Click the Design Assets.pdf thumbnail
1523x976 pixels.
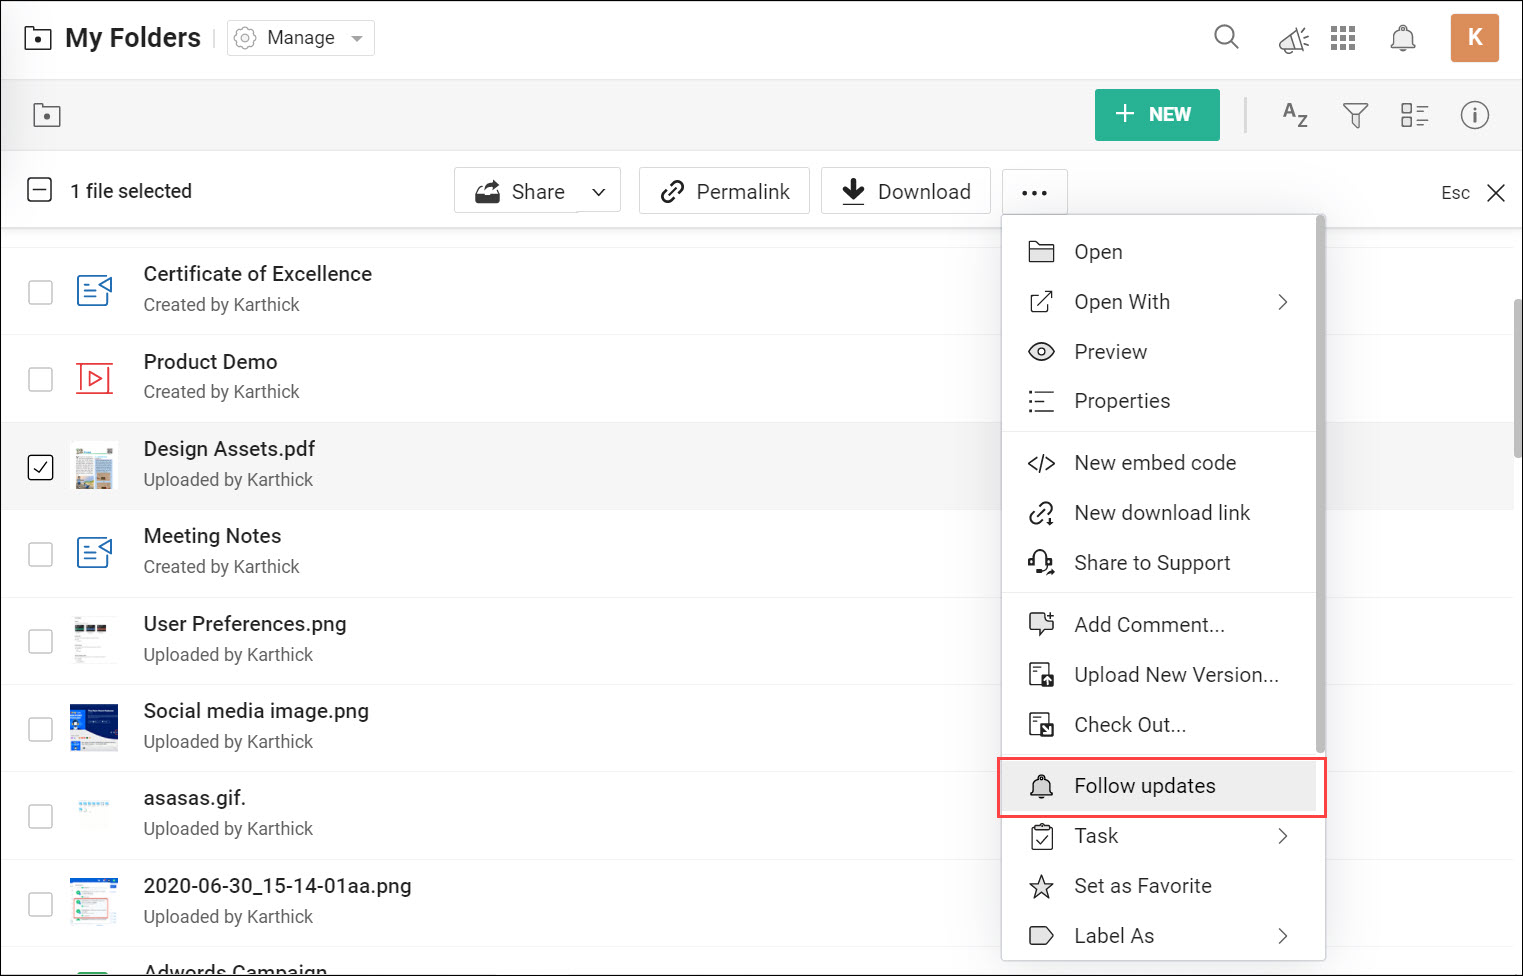click(x=93, y=466)
